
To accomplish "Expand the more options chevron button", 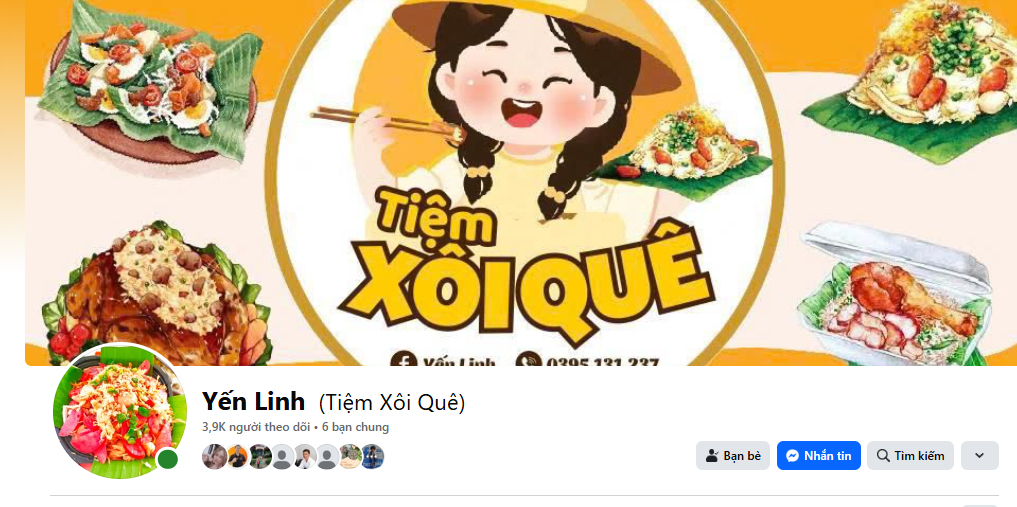I will [979, 456].
